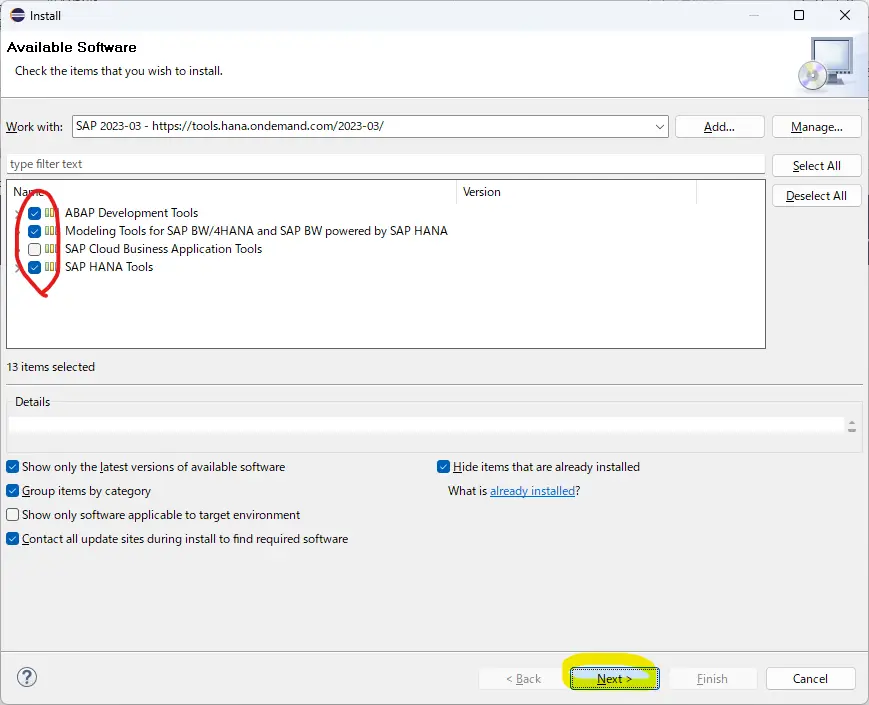Click Select All button
The height and width of the screenshot is (705, 869).
[x=816, y=166]
